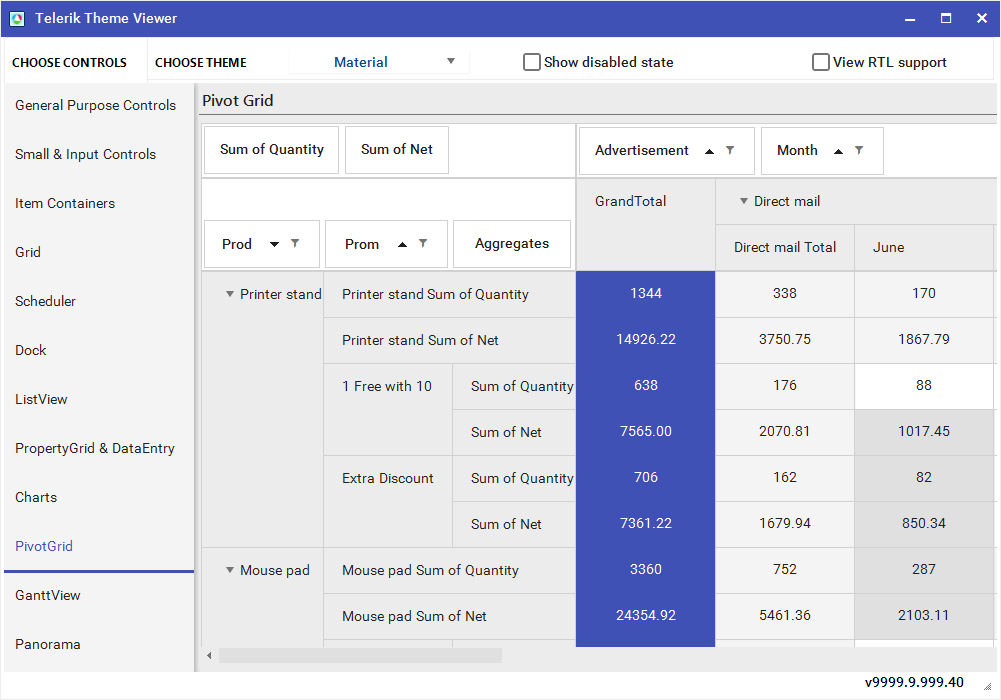This screenshot has width=1001, height=700.
Task: Click the Prod field sort arrow
Action: (275, 244)
